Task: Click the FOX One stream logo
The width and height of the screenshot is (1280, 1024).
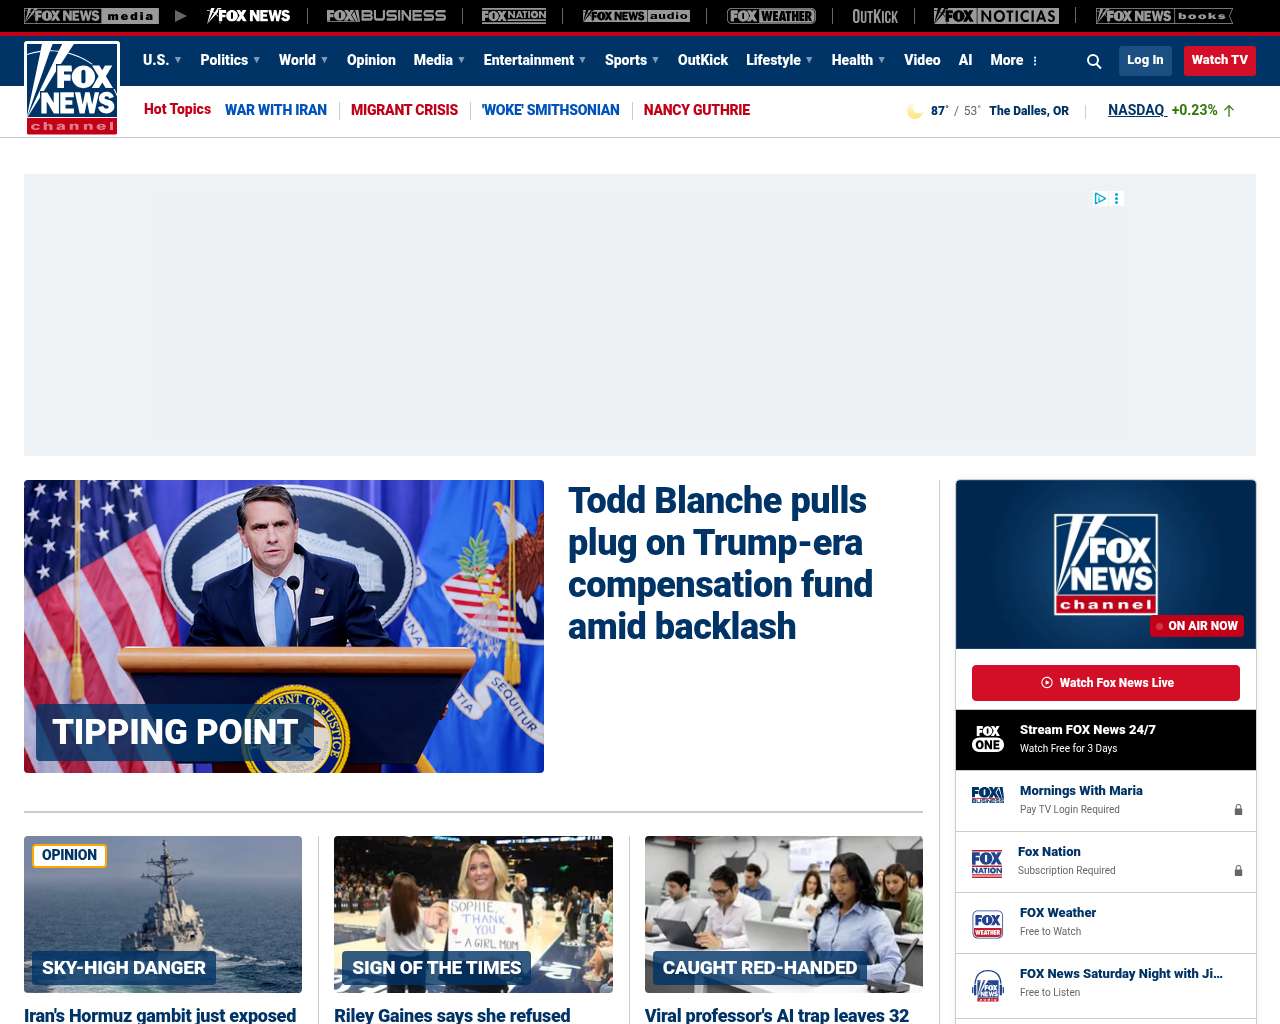Action: coord(988,739)
